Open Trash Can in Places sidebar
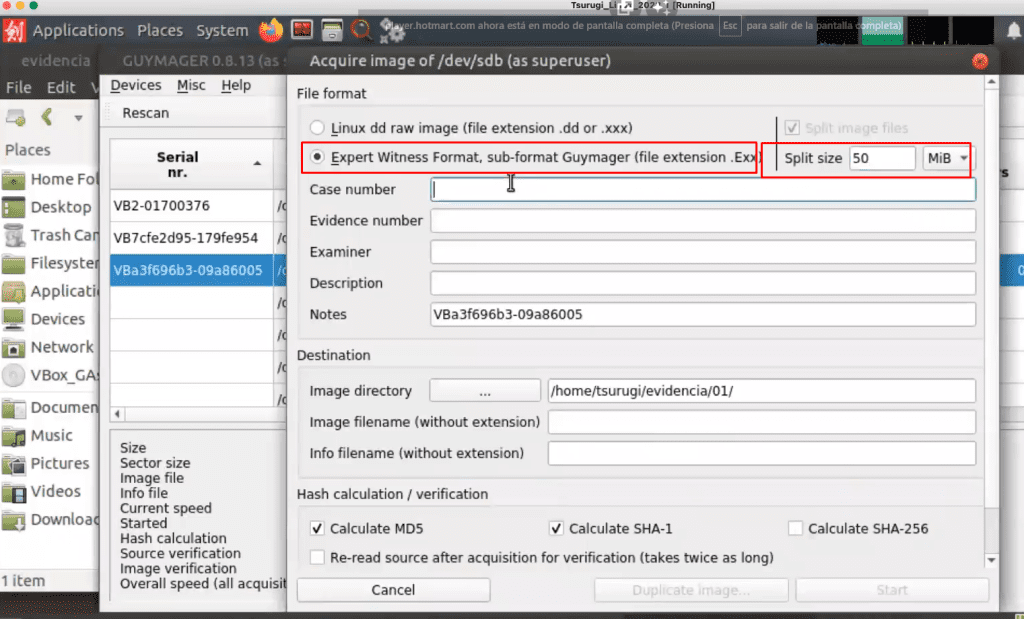The height and width of the screenshot is (619, 1024). tap(50, 235)
